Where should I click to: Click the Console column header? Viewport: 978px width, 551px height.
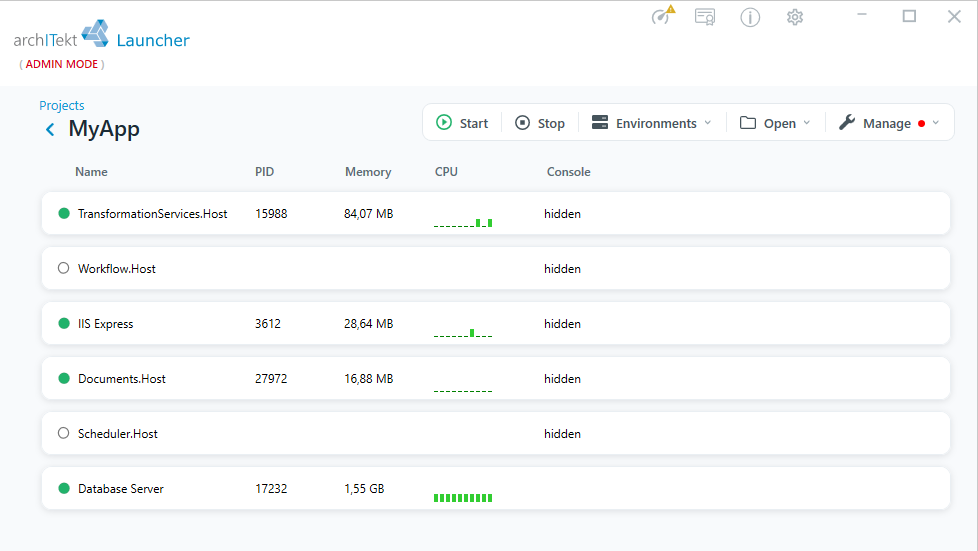[x=568, y=172]
